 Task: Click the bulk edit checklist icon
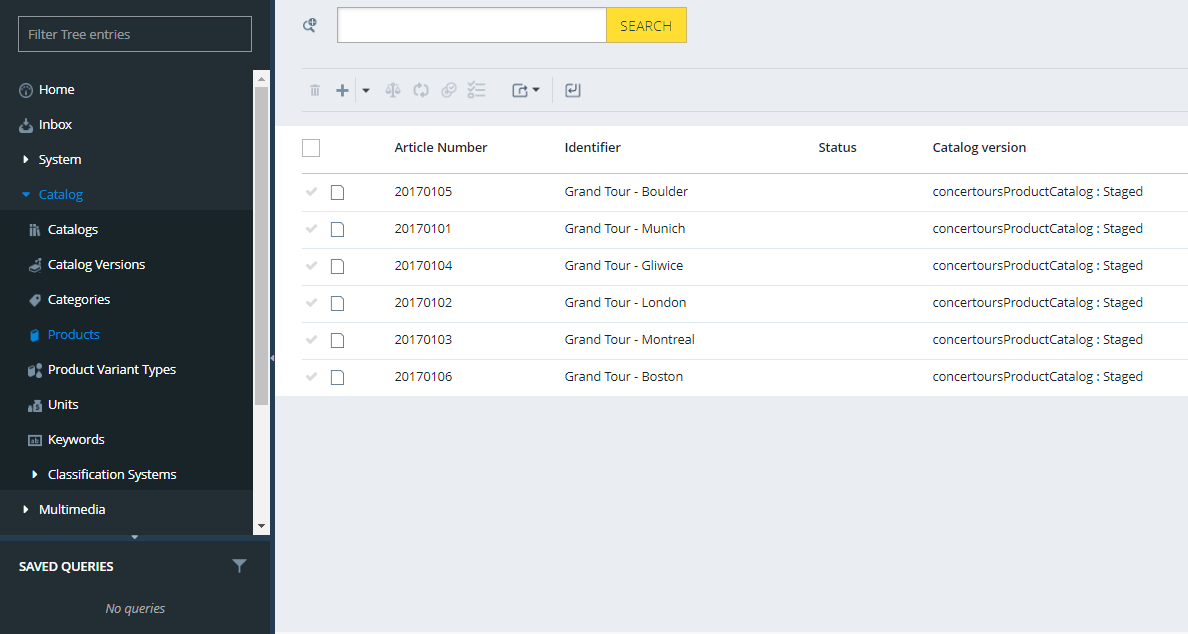pyautogui.click(x=477, y=90)
